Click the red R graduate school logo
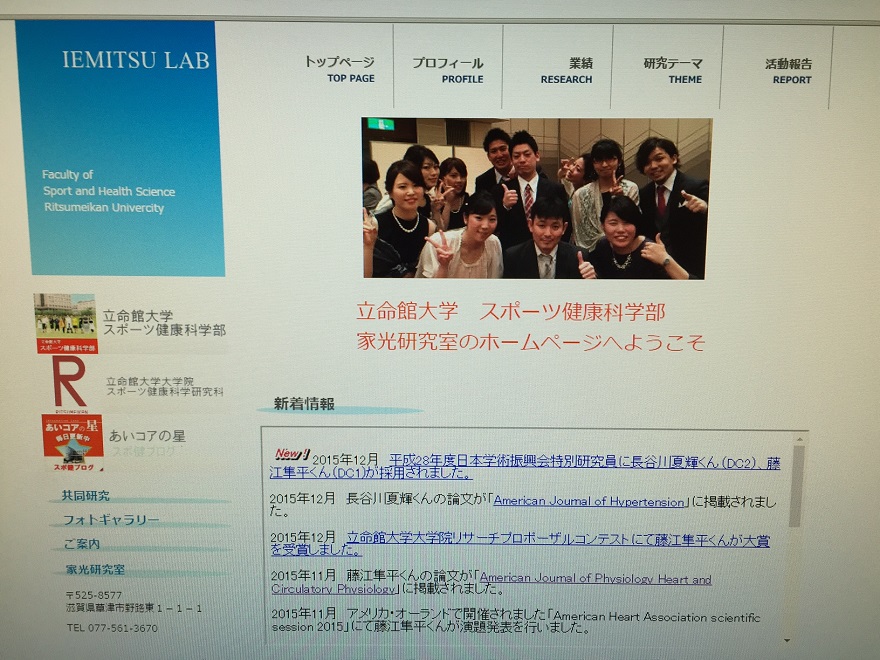The height and width of the screenshot is (660, 880). tap(68, 381)
